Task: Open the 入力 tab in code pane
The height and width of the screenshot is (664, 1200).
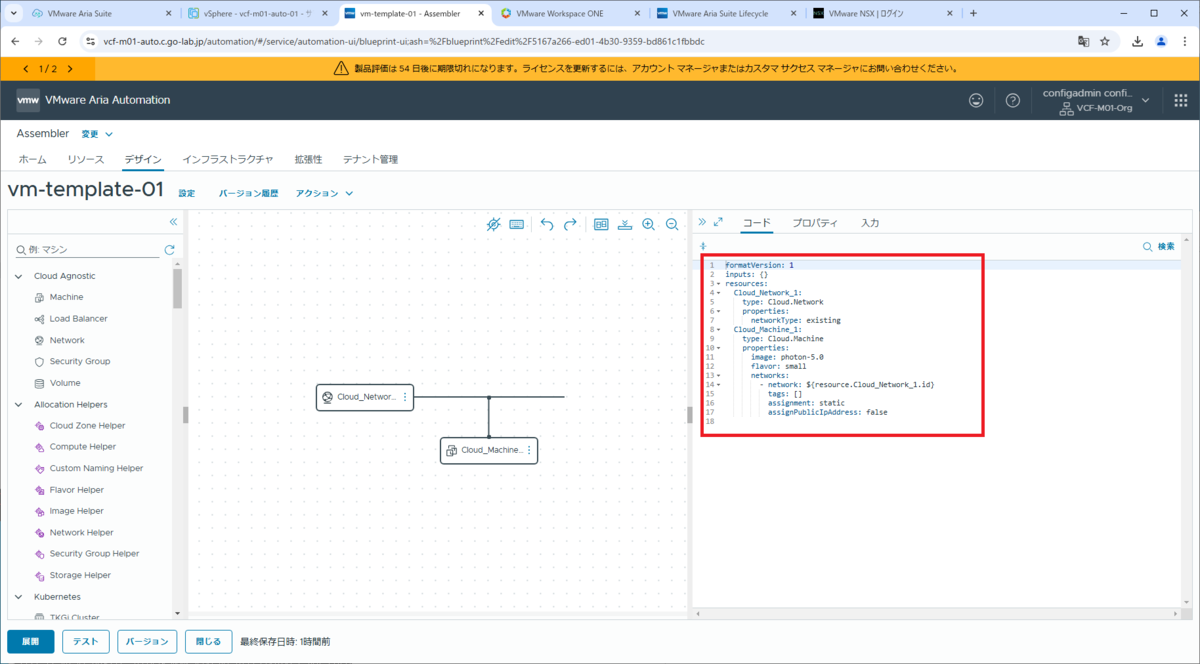Action: click(x=870, y=223)
